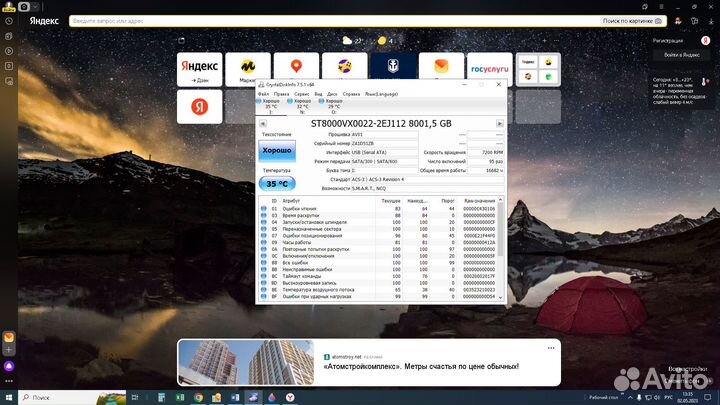Open the red Я circle tile

coord(199,107)
